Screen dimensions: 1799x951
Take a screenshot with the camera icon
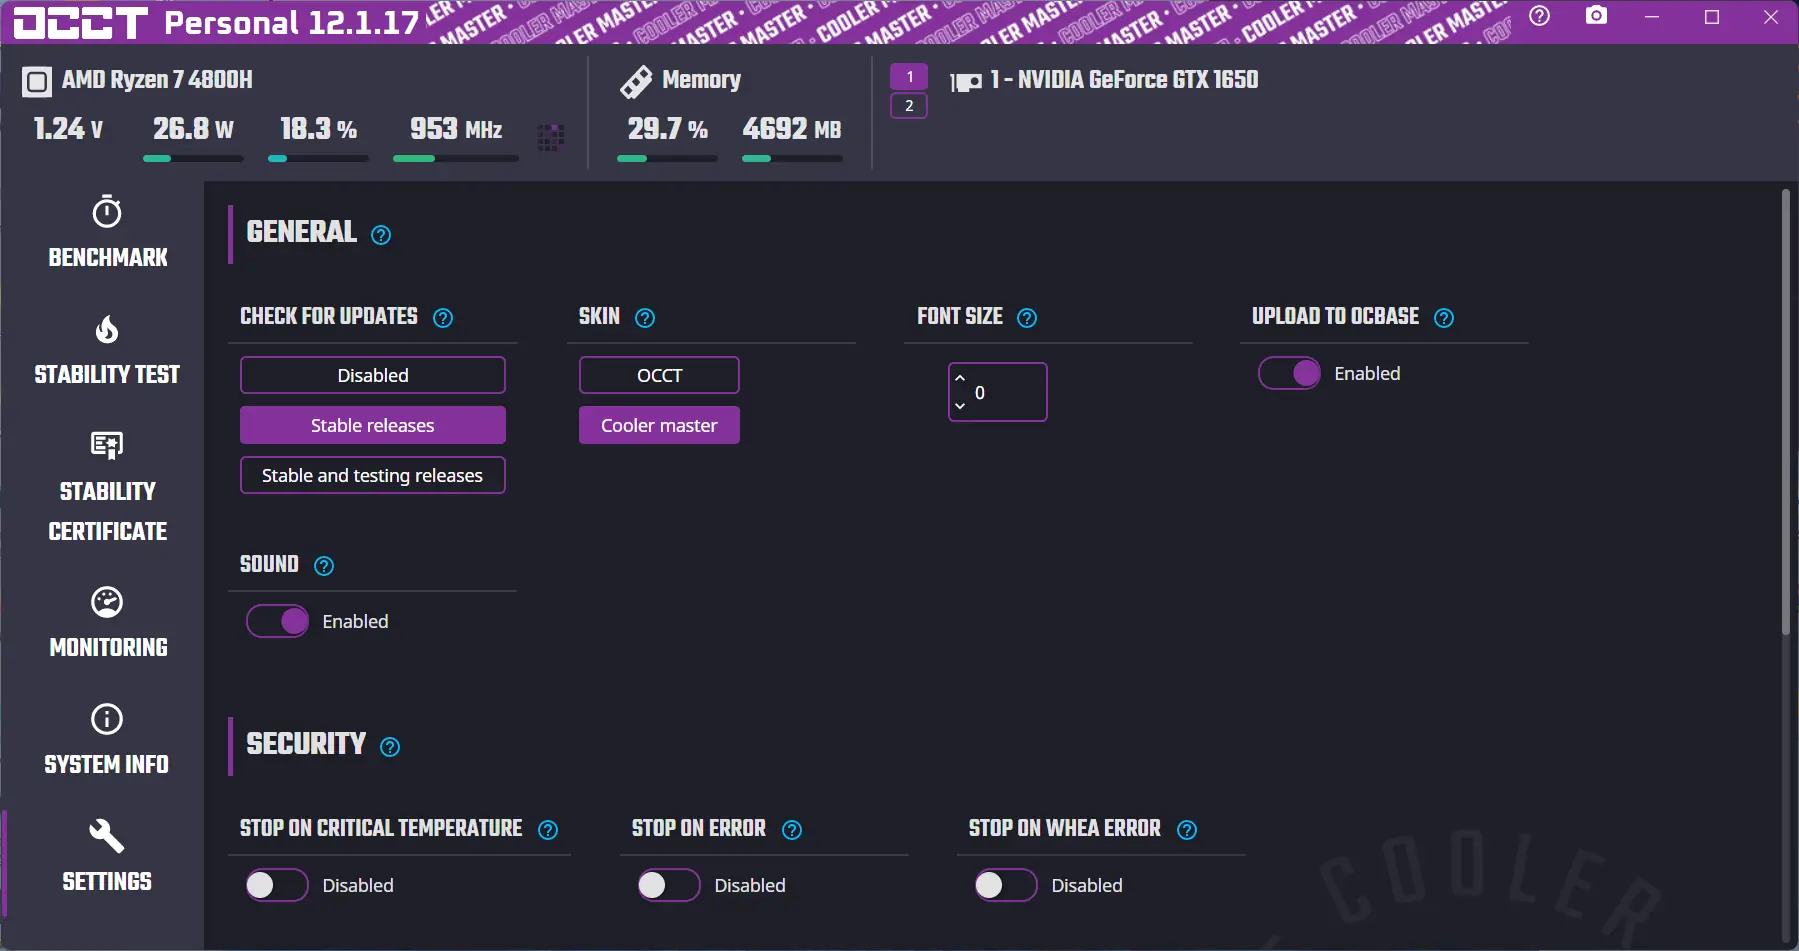[x=1597, y=16]
